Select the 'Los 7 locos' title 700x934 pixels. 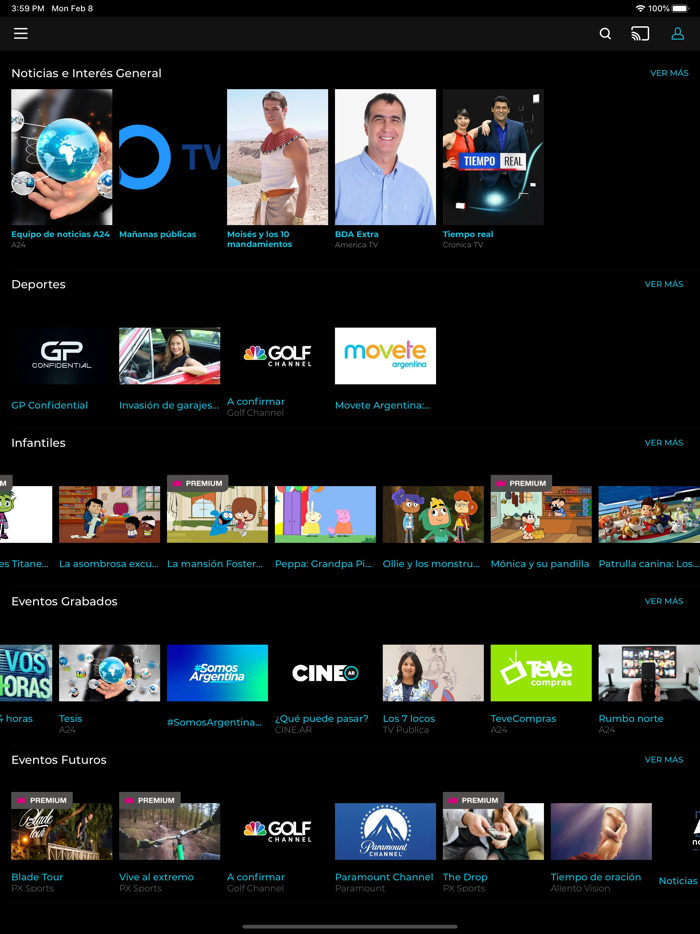coord(409,718)
